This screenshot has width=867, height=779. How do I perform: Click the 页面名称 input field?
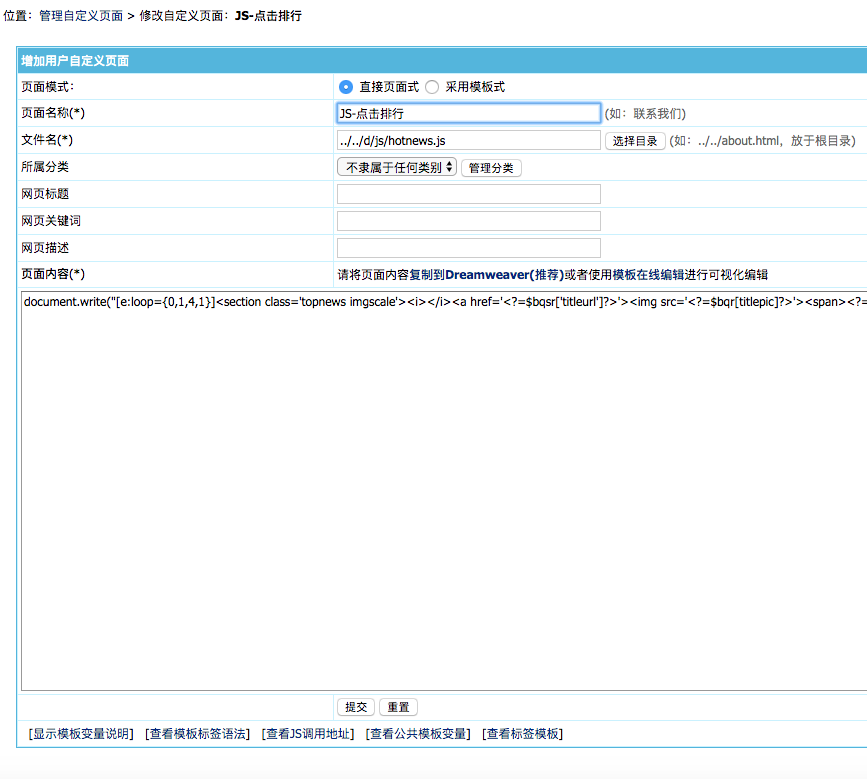click(x=468, y=114)
